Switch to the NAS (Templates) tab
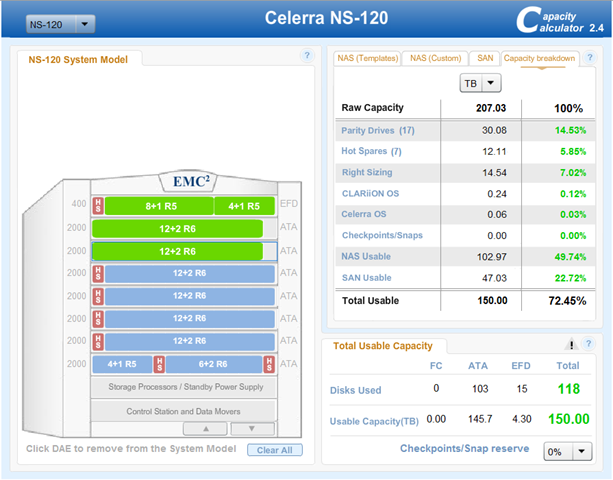 (366, 58)
